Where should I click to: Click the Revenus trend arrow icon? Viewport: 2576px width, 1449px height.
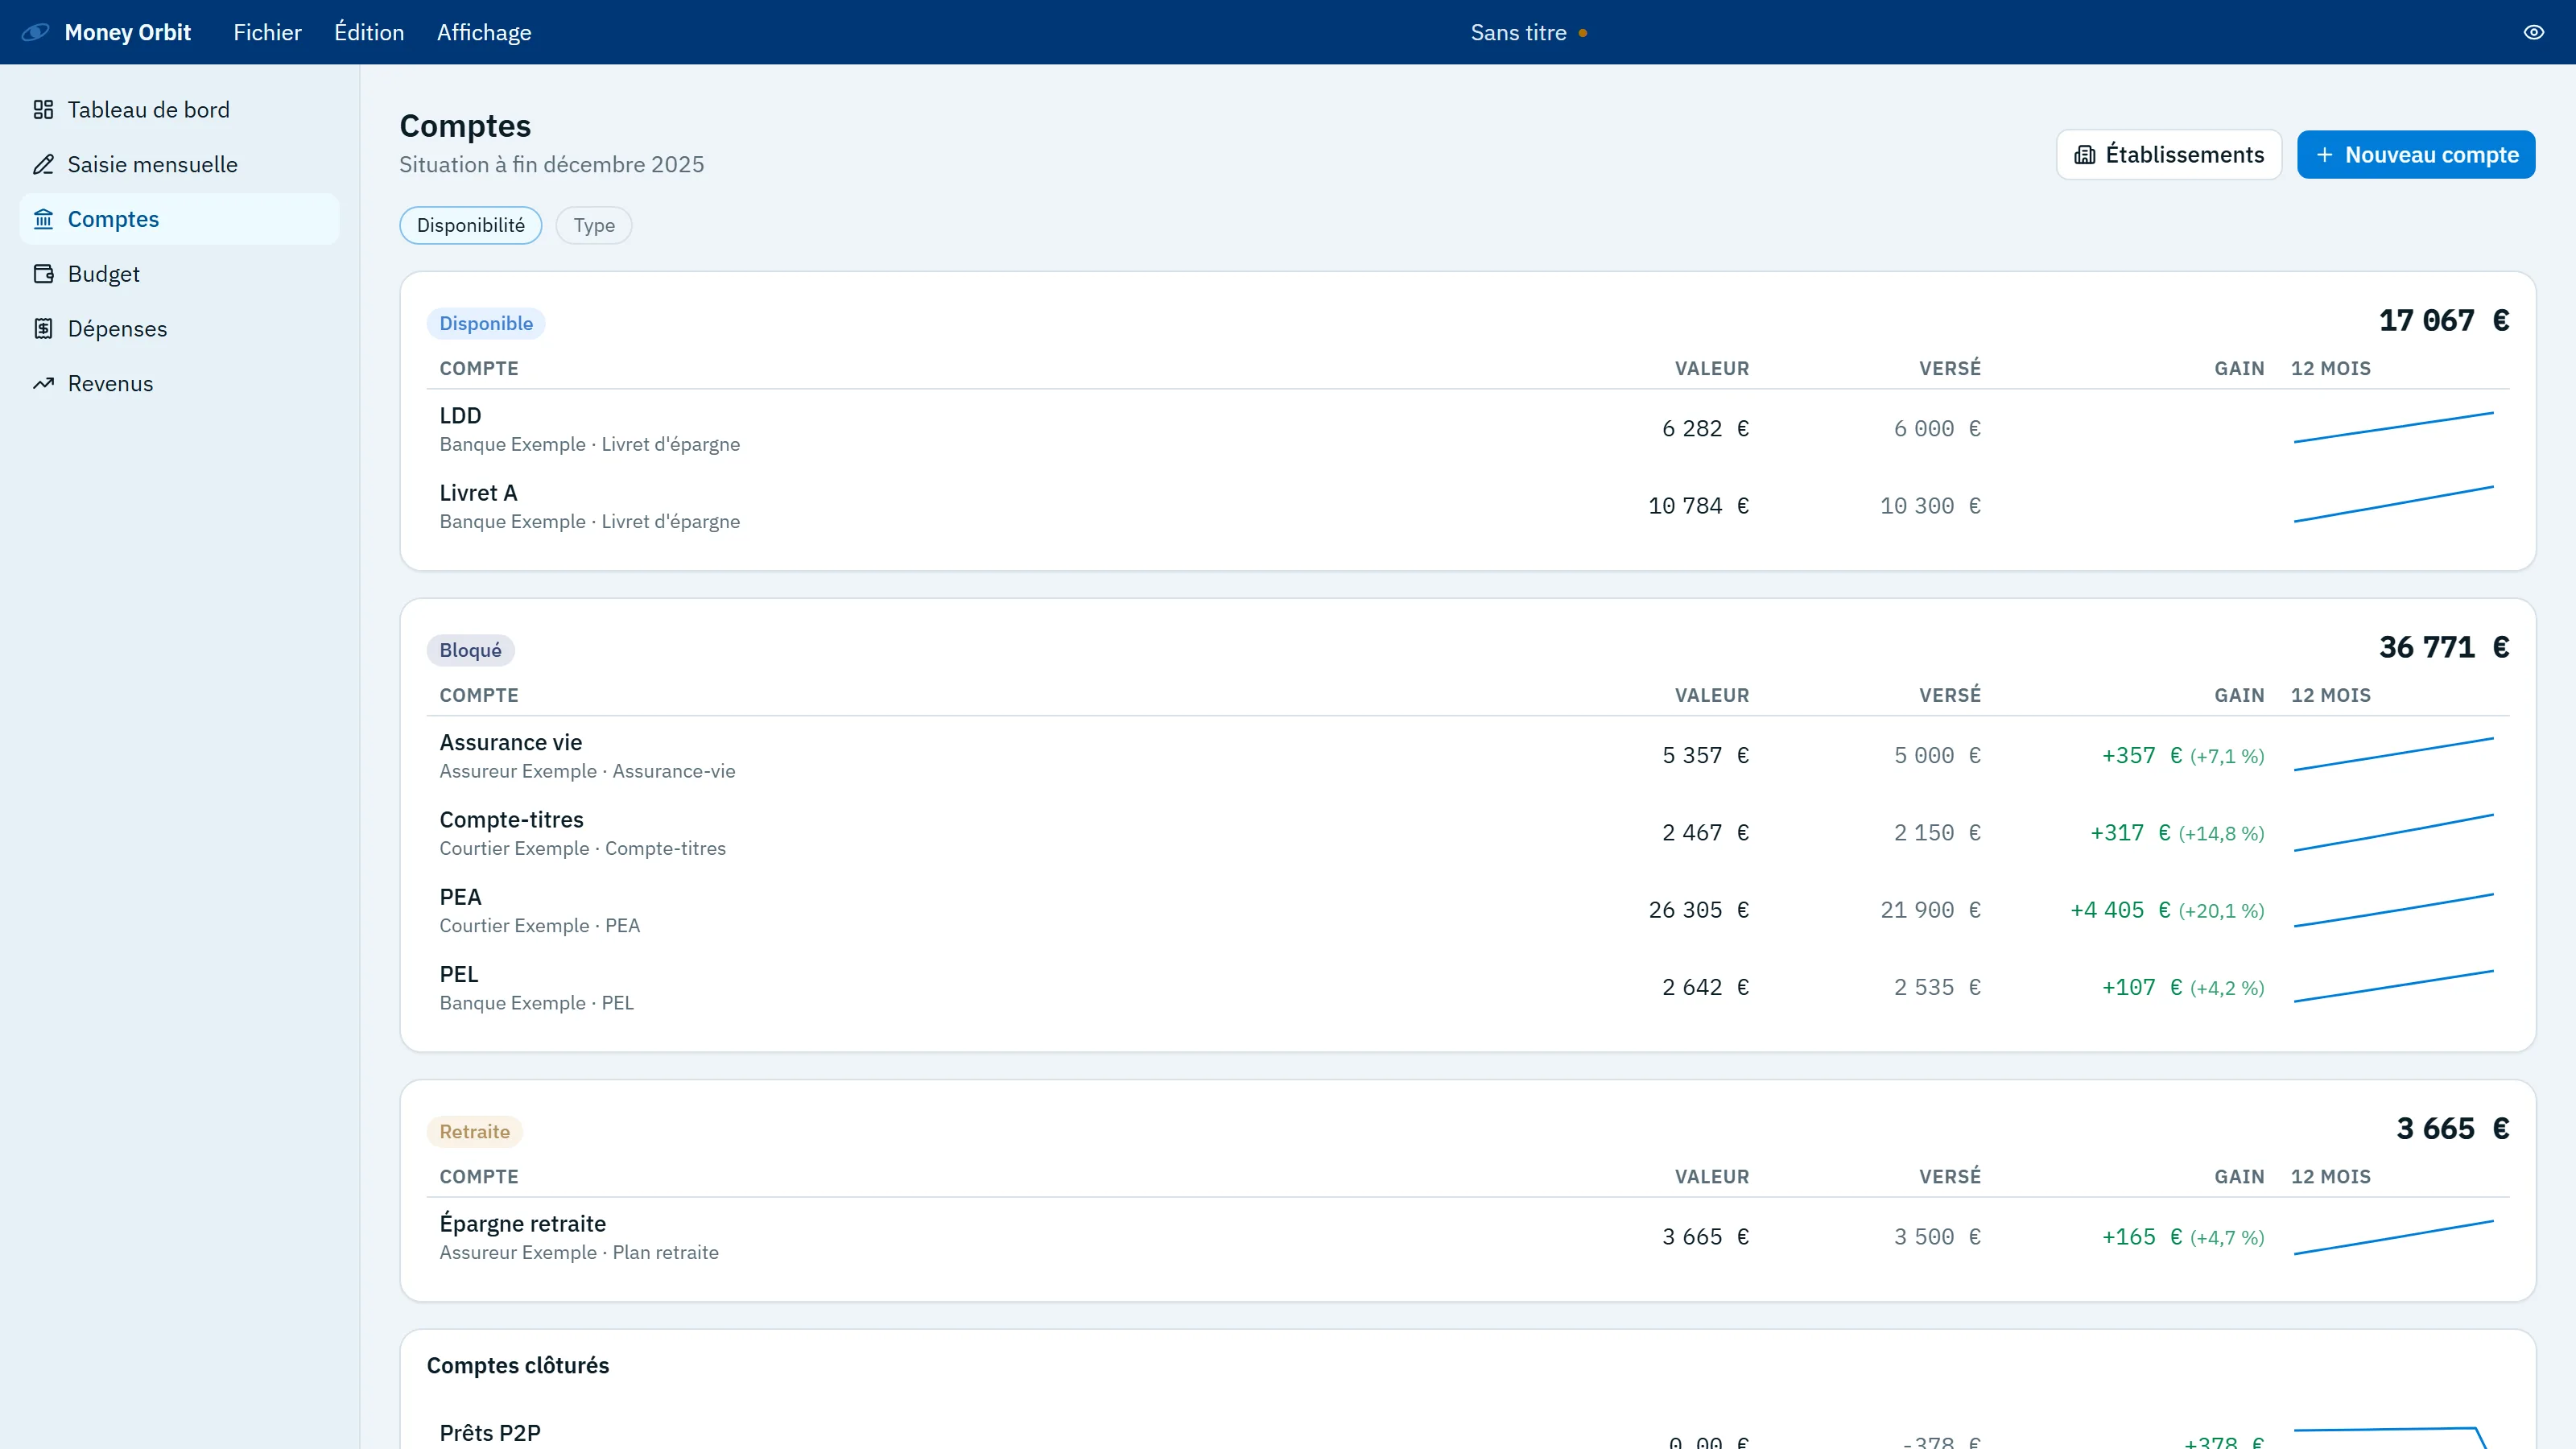[x=43, y=383]
